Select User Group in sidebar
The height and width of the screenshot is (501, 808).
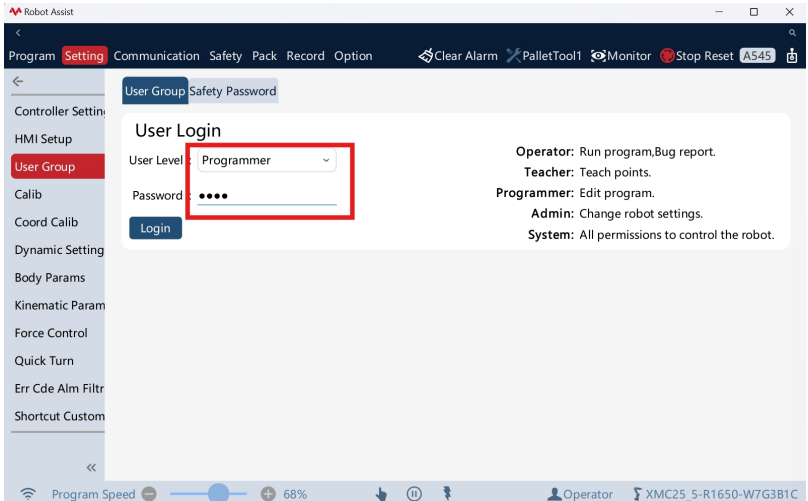pyautogui.click(x=58, y=166)
